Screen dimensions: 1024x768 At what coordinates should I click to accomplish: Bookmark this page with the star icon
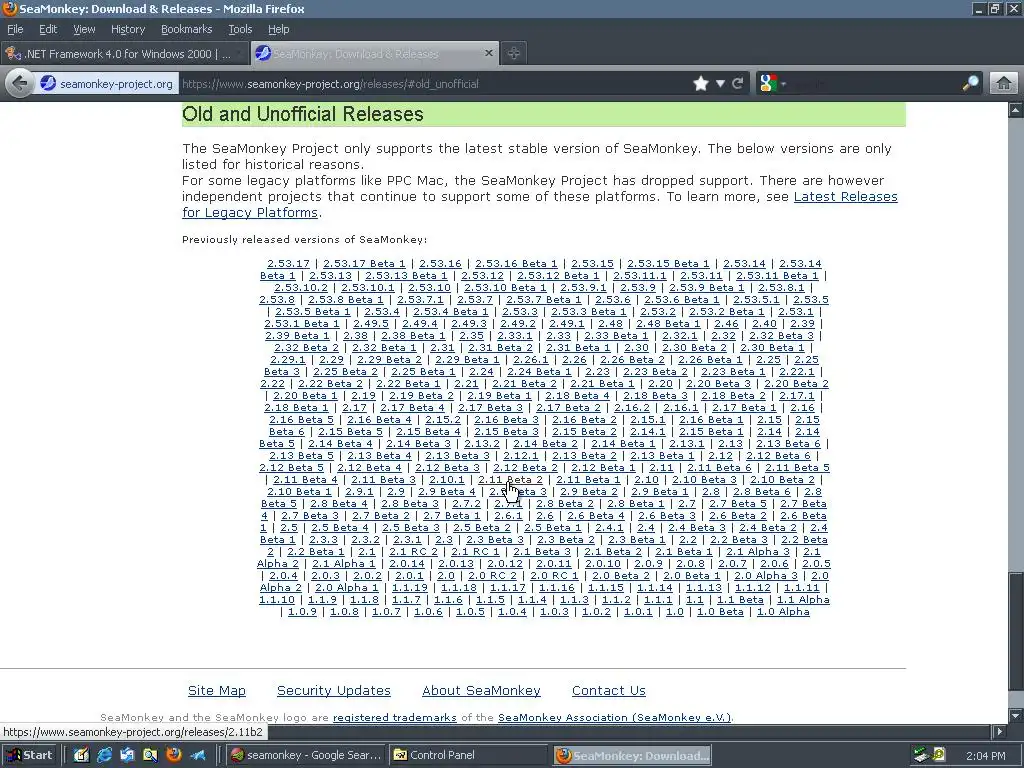click(701, 84)
